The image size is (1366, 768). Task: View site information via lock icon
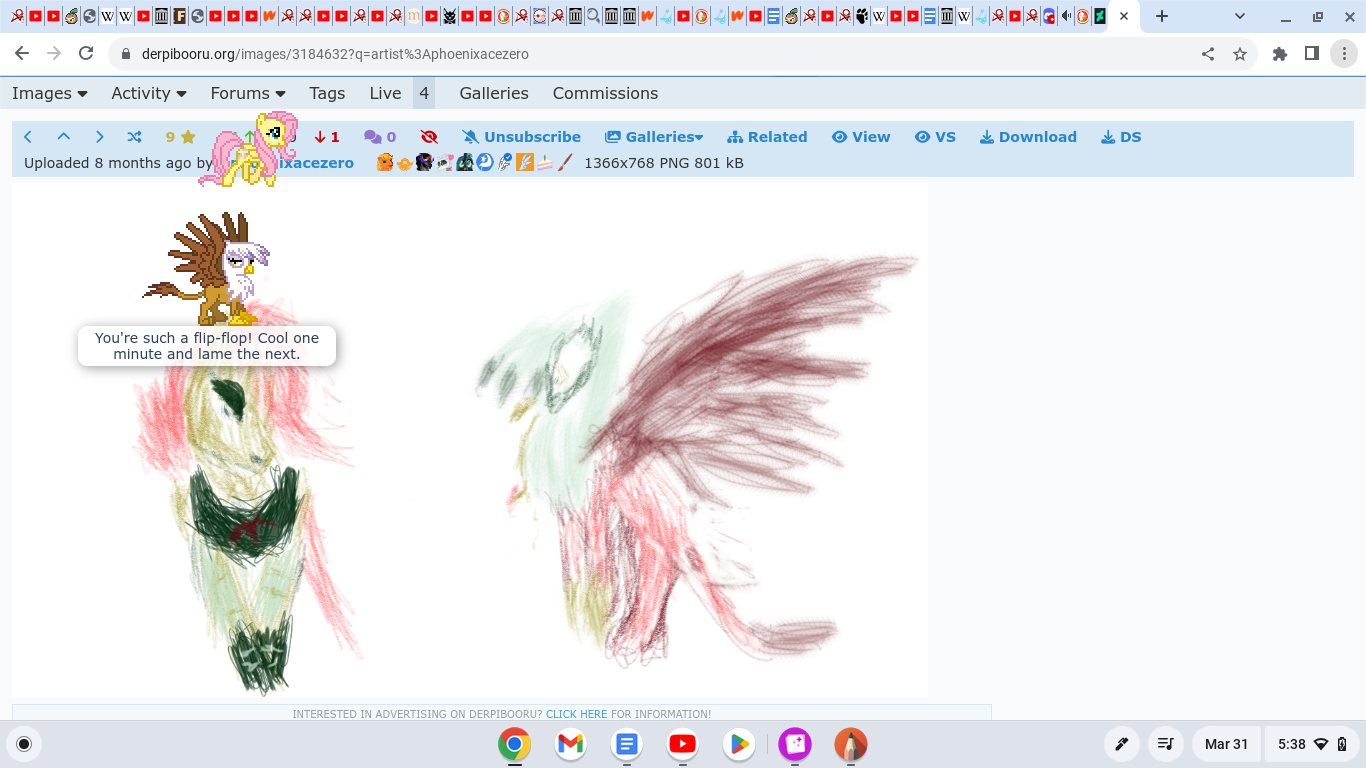tap(126, 54)
